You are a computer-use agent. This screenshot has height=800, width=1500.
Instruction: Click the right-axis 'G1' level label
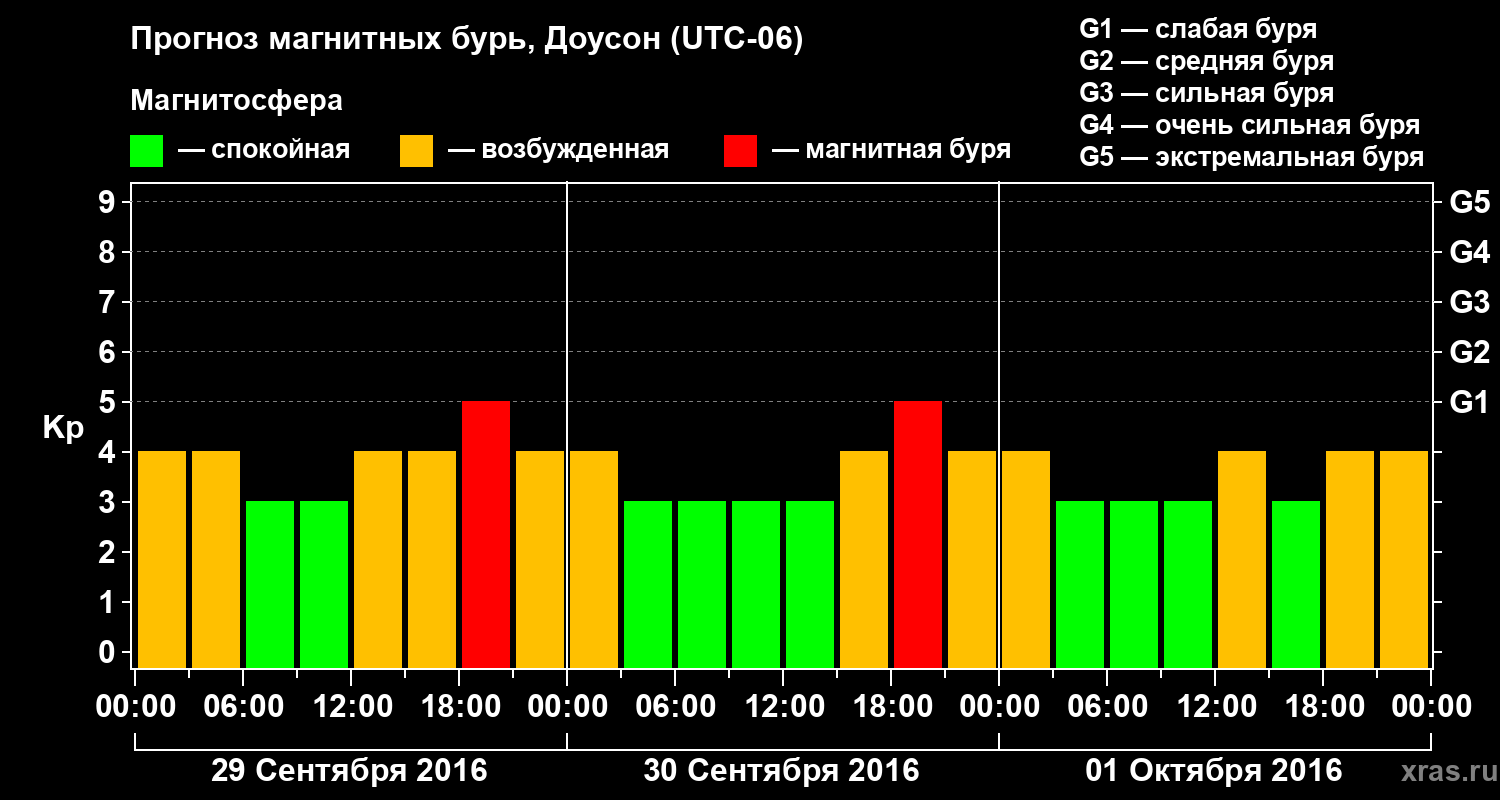tap(1469, 402)
